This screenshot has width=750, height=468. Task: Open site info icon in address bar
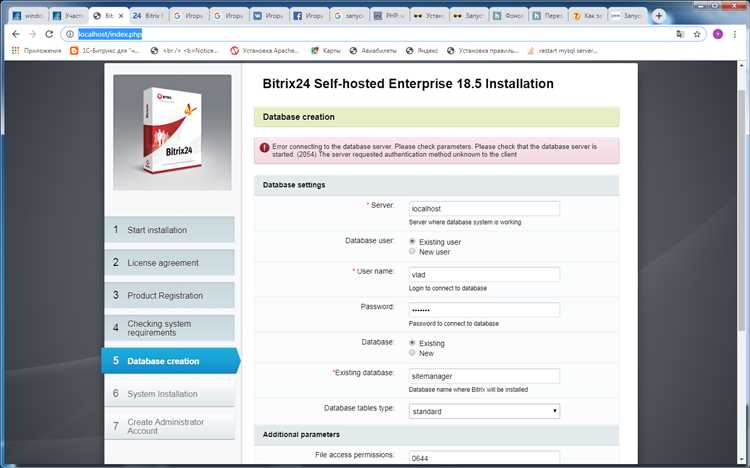click(70, 34)
